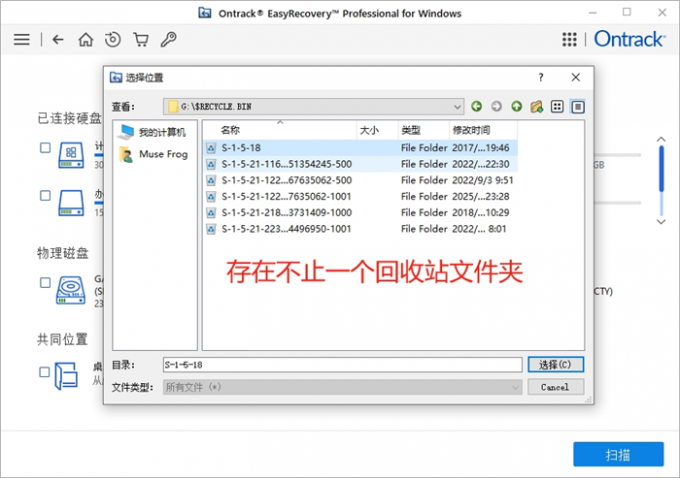Click the scrollbar up arrow in main window
Screen dimensions: 680x478
(661, 139)
